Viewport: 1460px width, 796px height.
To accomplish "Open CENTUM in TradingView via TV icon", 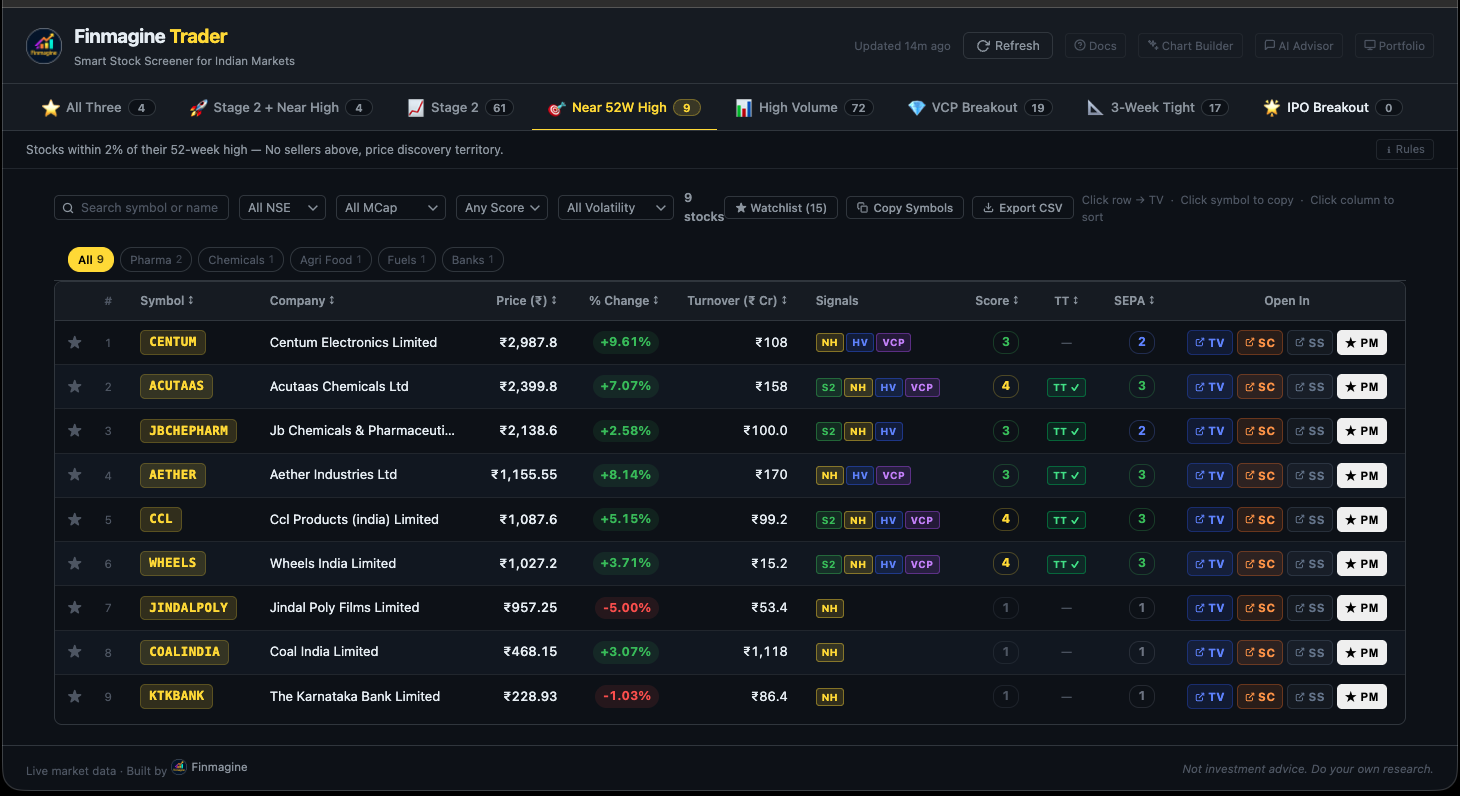I will tap(1209, 342).
